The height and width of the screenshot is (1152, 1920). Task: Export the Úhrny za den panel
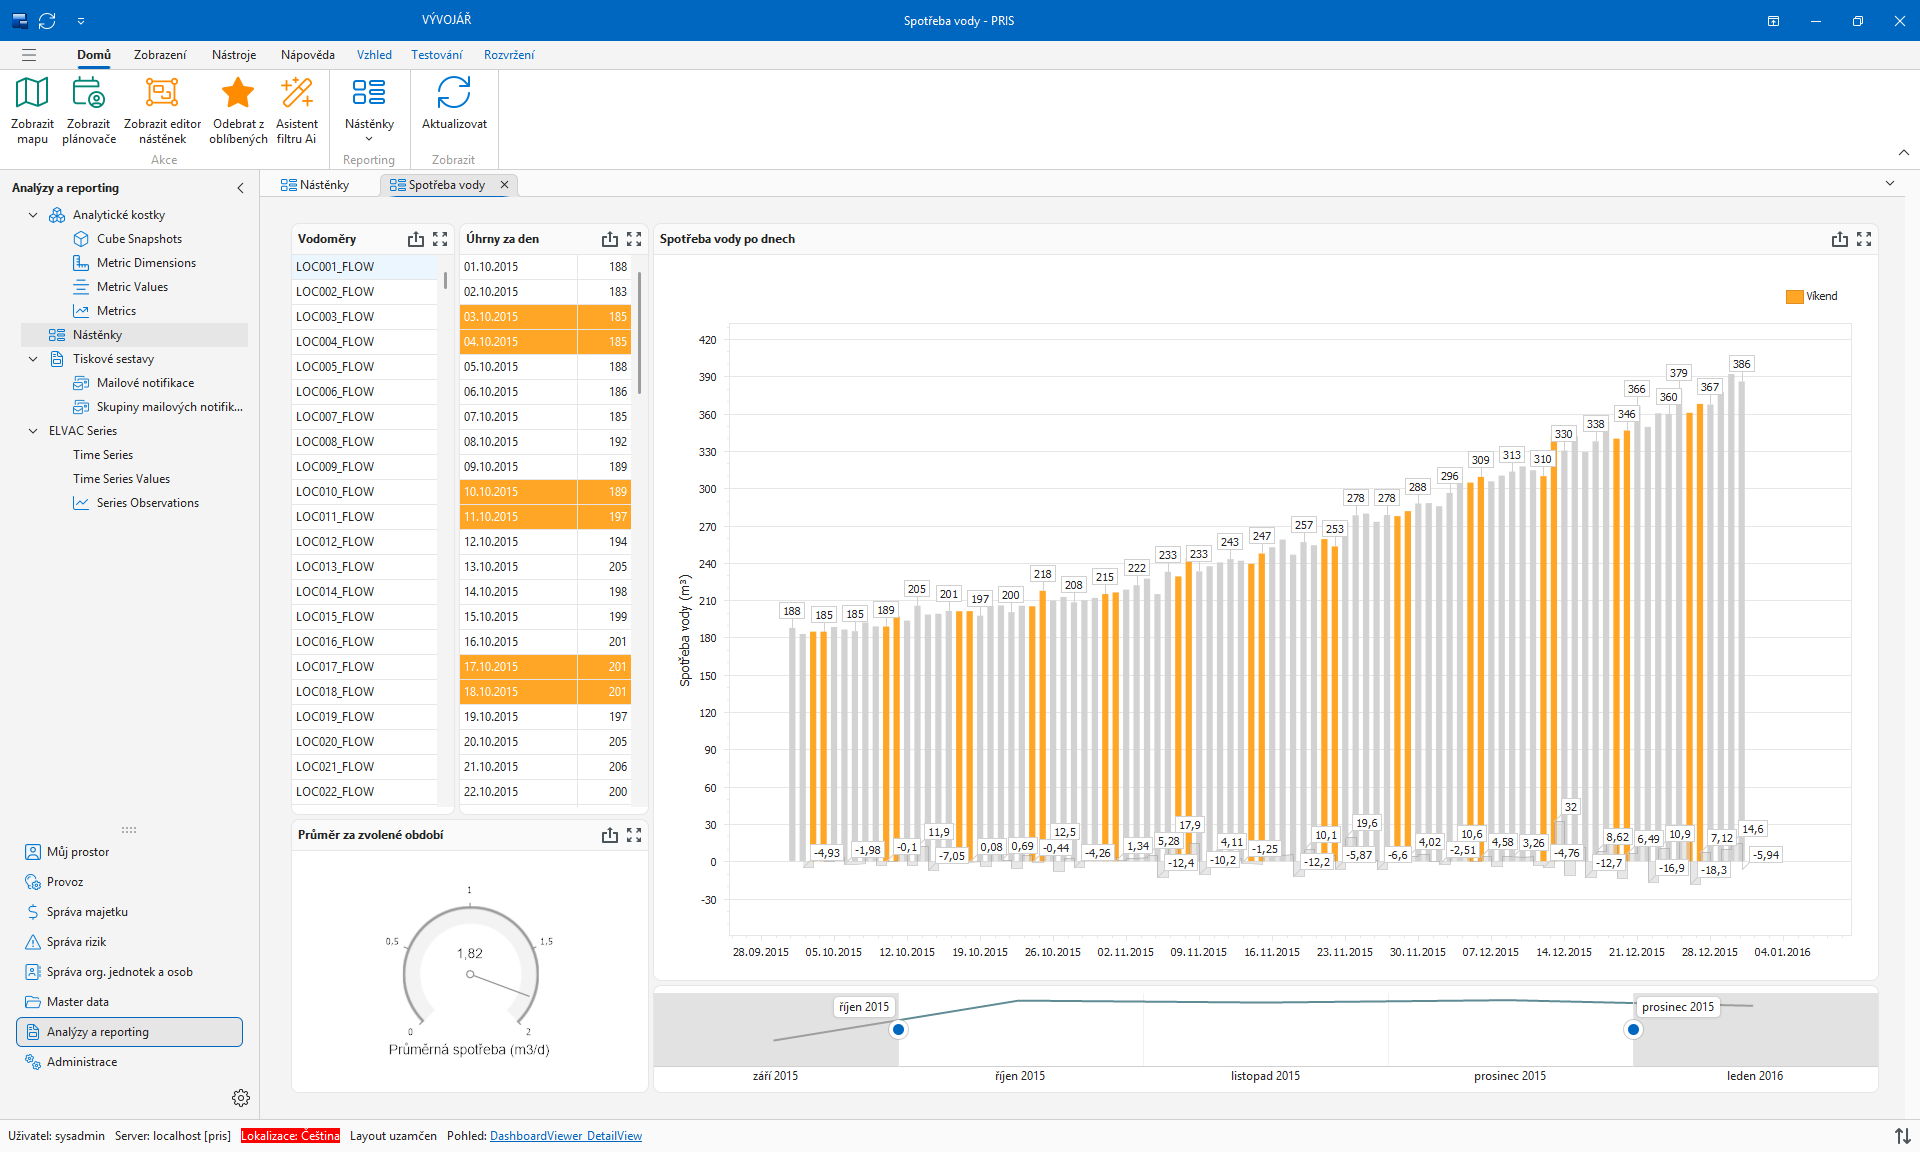point(610,239)
